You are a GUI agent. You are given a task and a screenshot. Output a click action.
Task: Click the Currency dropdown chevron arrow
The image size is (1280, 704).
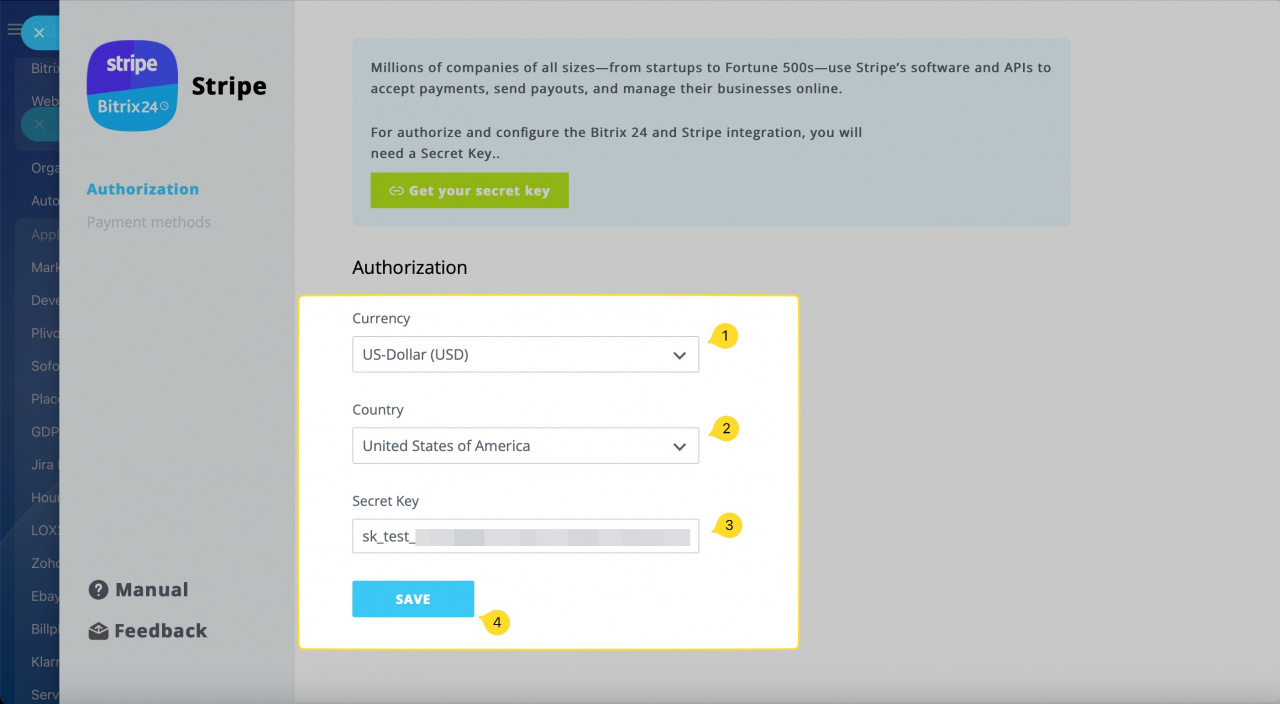(x=680, y=355)
